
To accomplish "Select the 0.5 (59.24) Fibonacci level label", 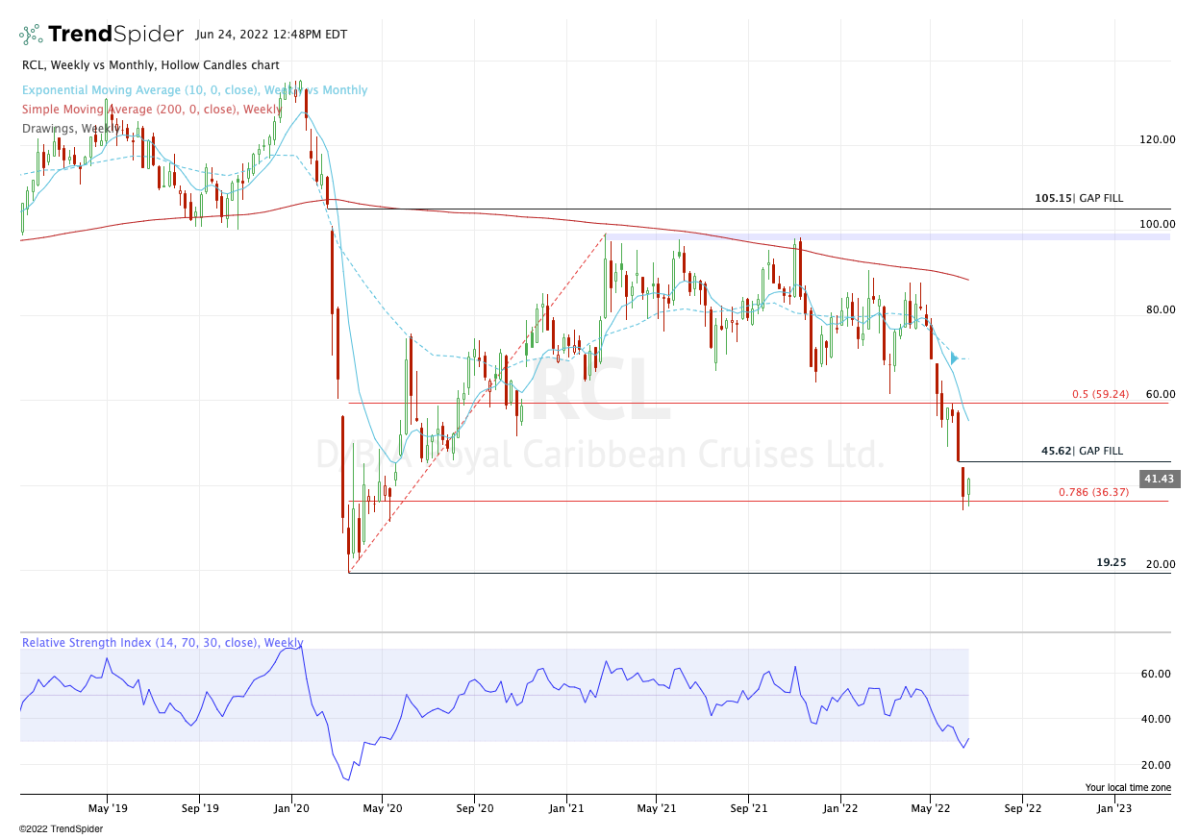I will tap(1100, 394).
